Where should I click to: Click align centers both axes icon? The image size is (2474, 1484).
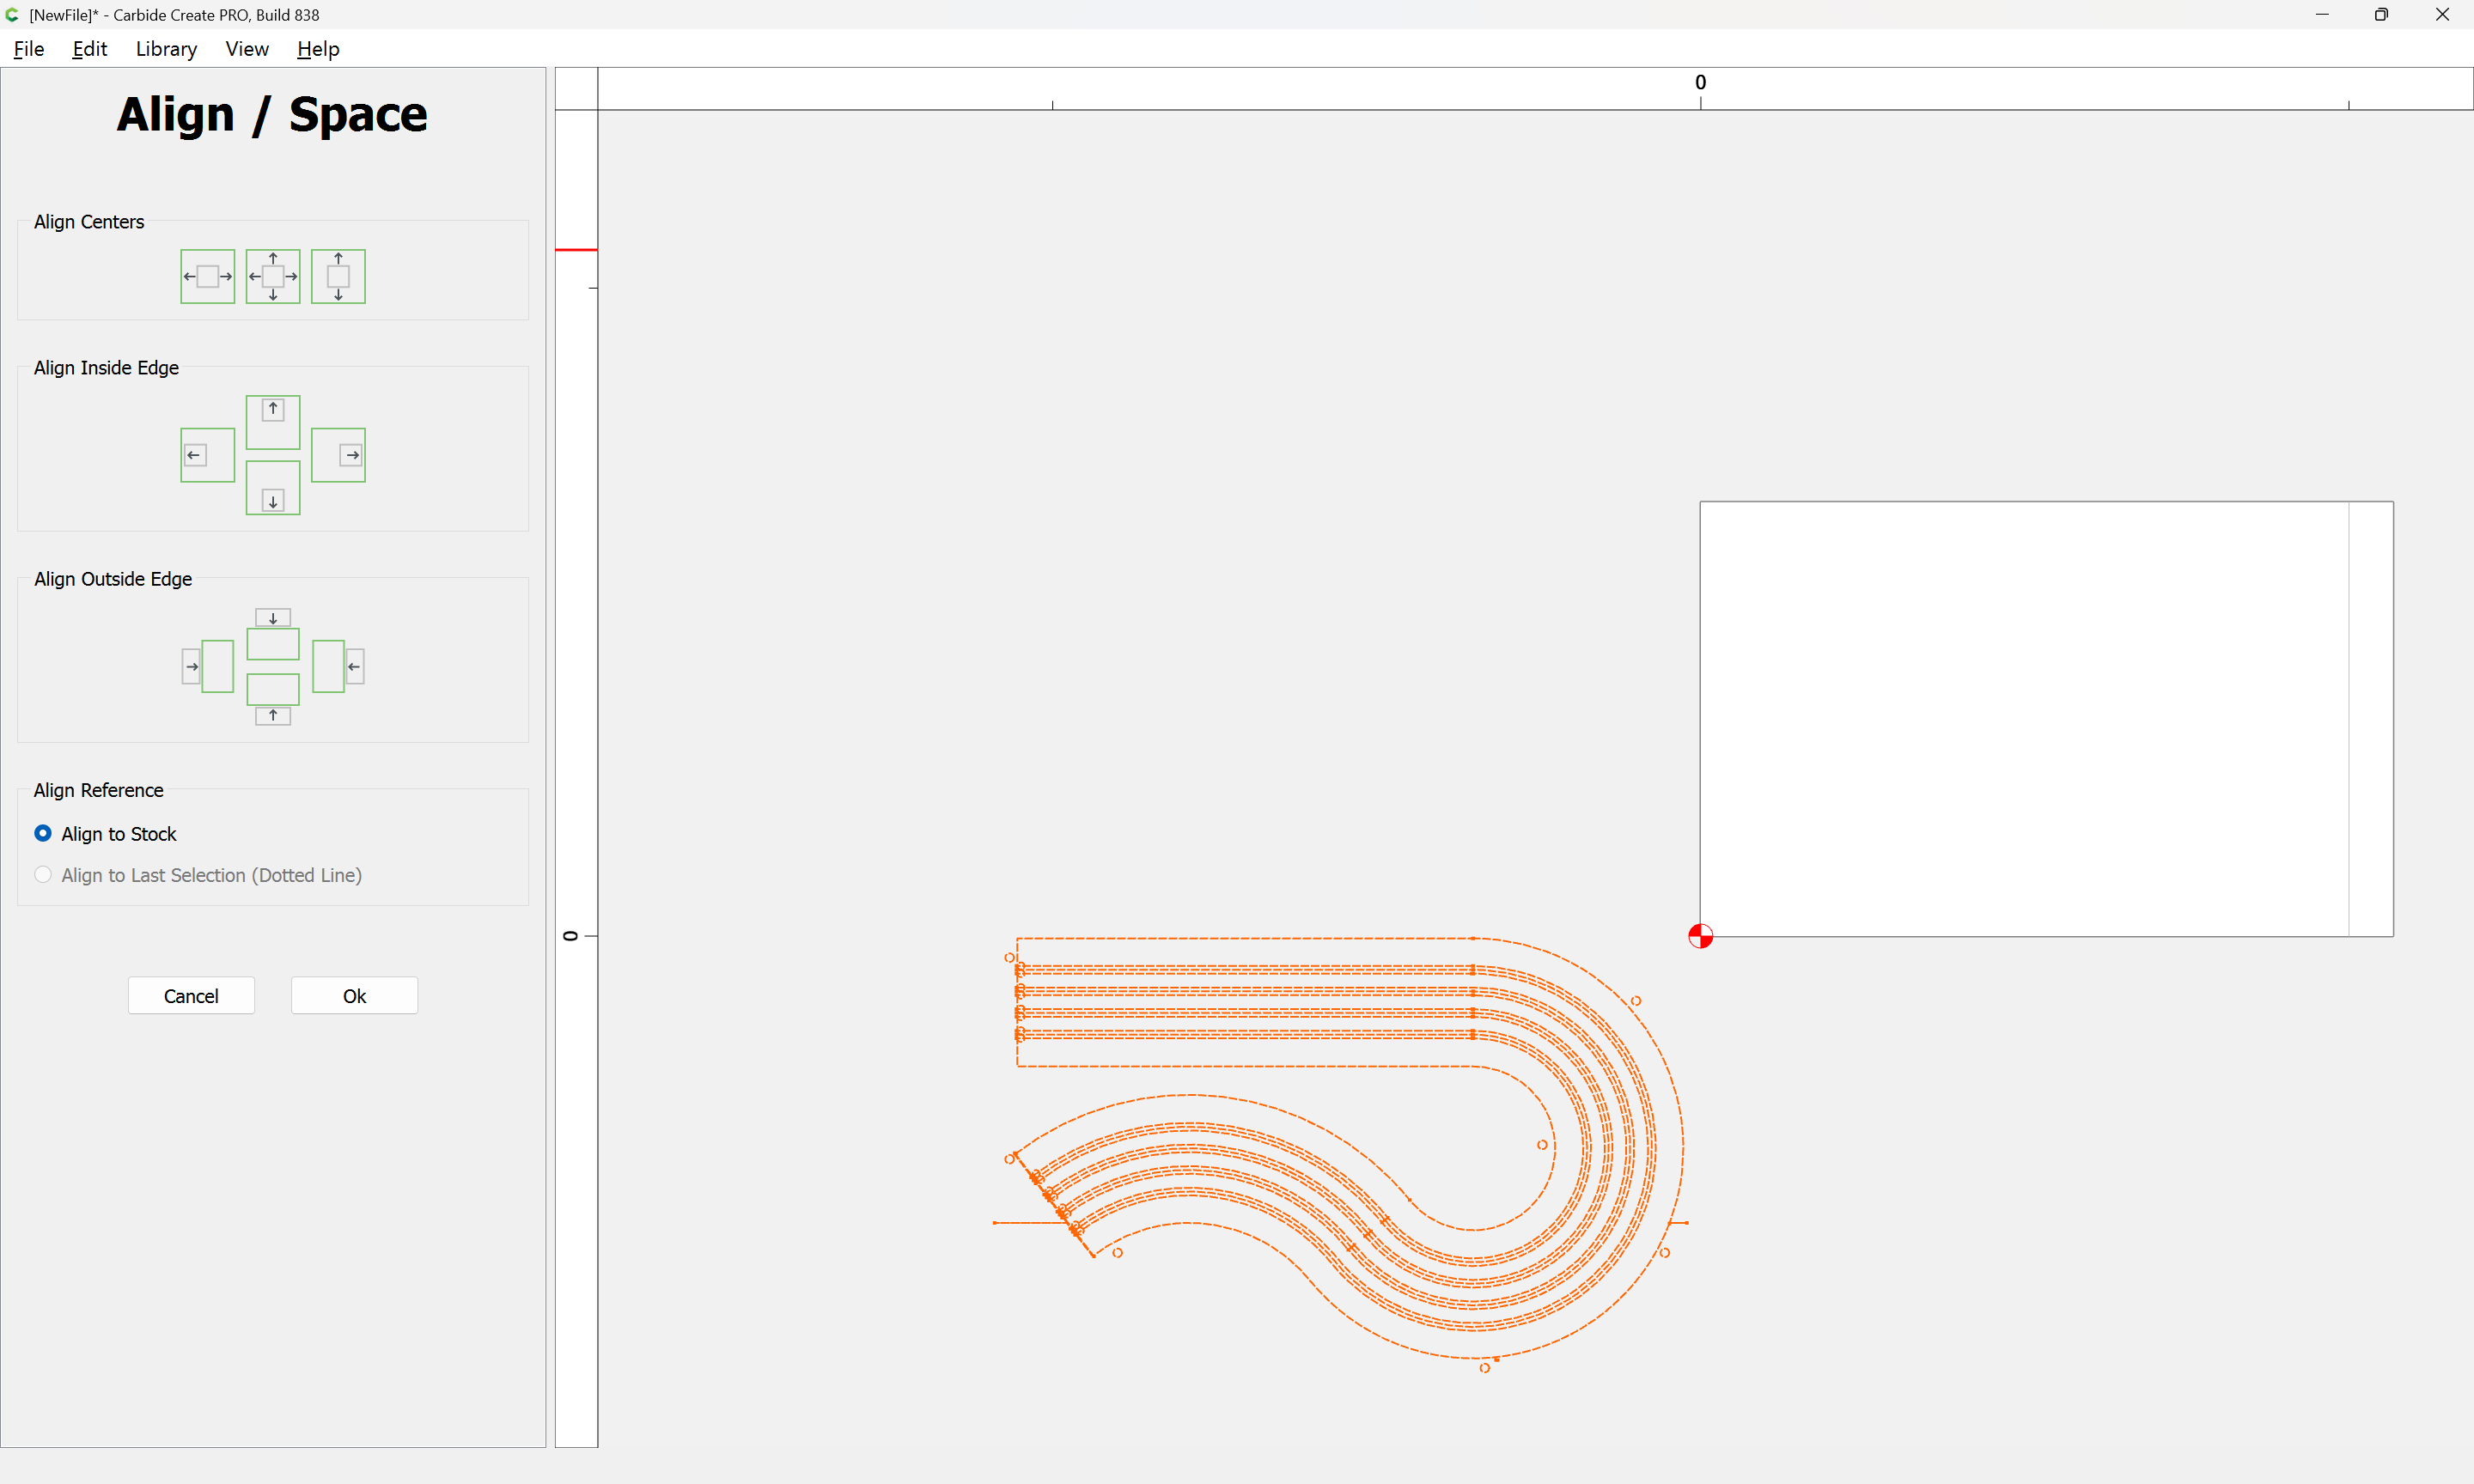click(x=273, y=276)
